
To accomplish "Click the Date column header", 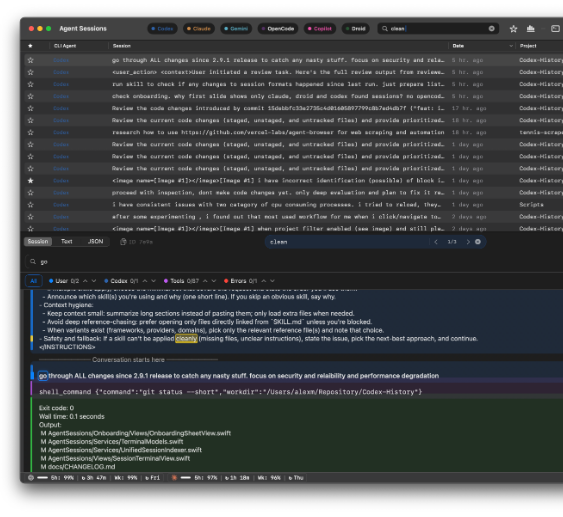I will (458, 46).
